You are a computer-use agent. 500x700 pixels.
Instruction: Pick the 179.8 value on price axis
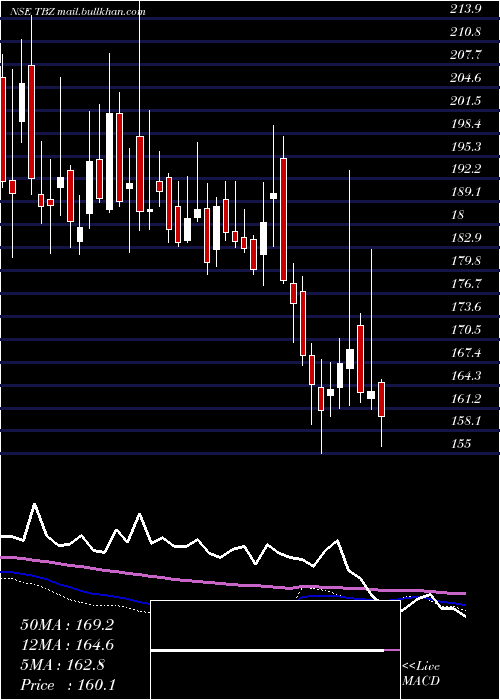tap(466, 260)
